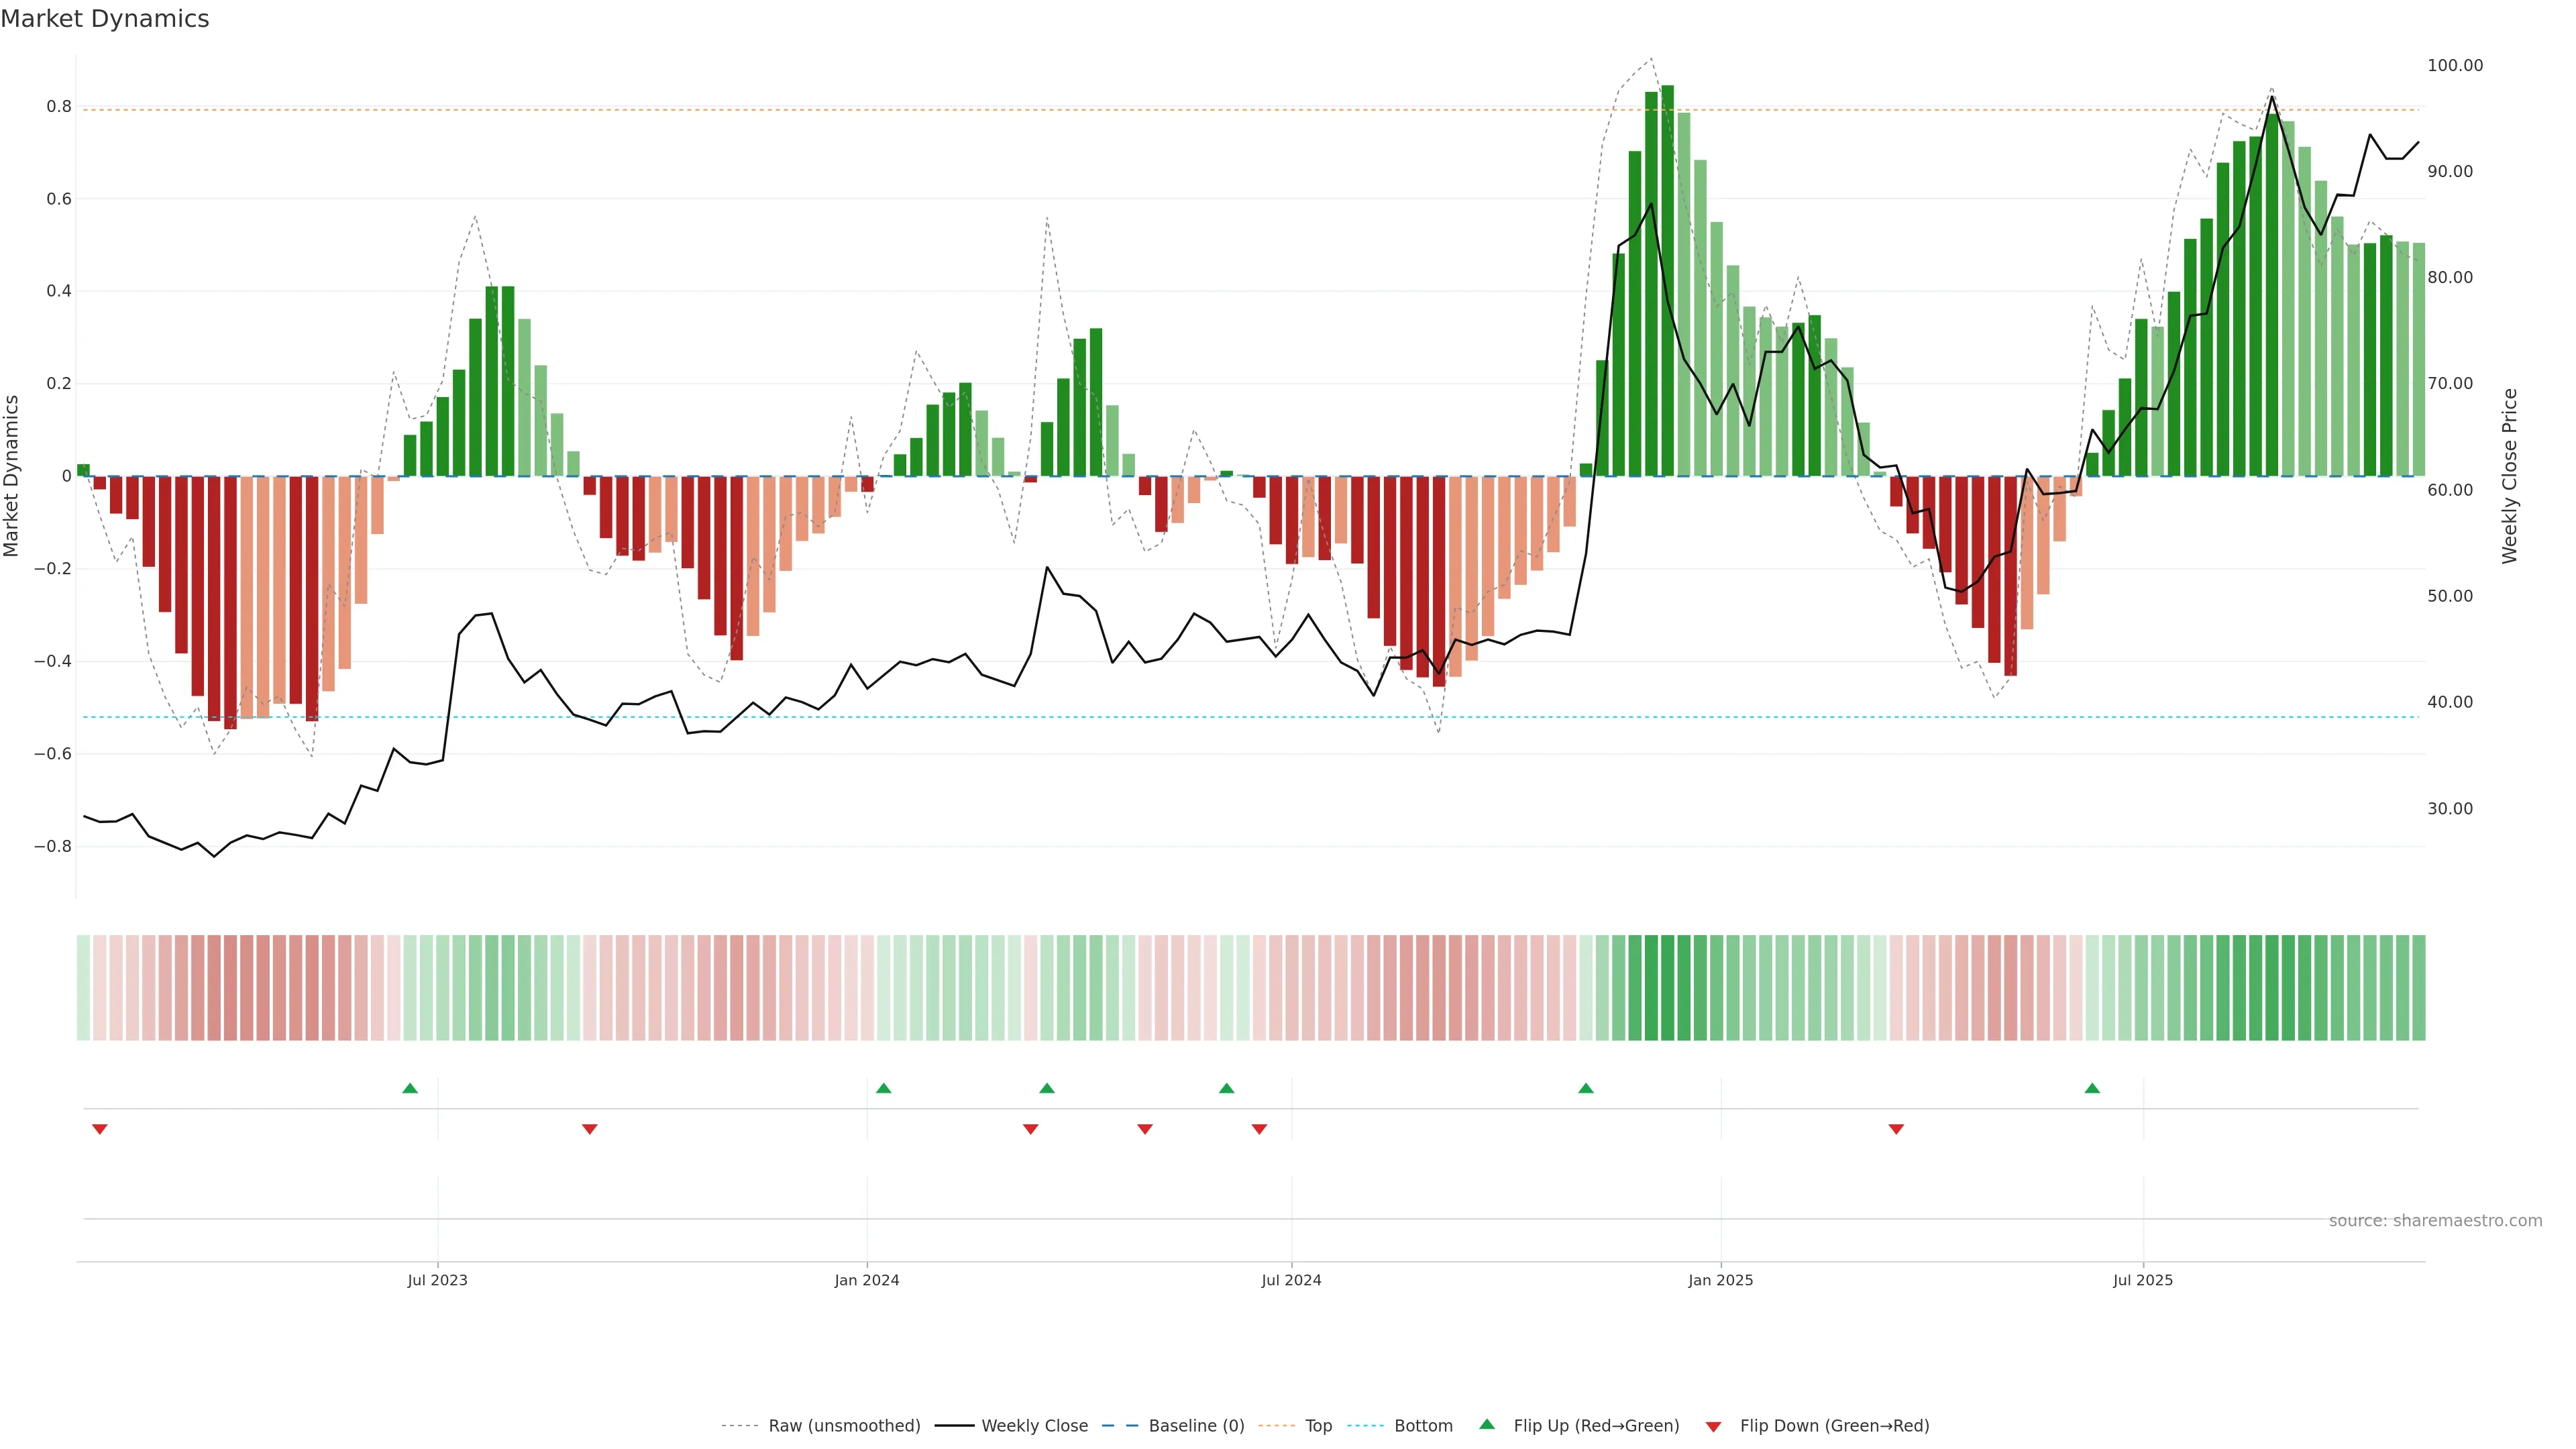This screenshot has height=1449, width=2576.
Task: Toggle the Bottom threshold legend item
Action: coord(1423,1426)
